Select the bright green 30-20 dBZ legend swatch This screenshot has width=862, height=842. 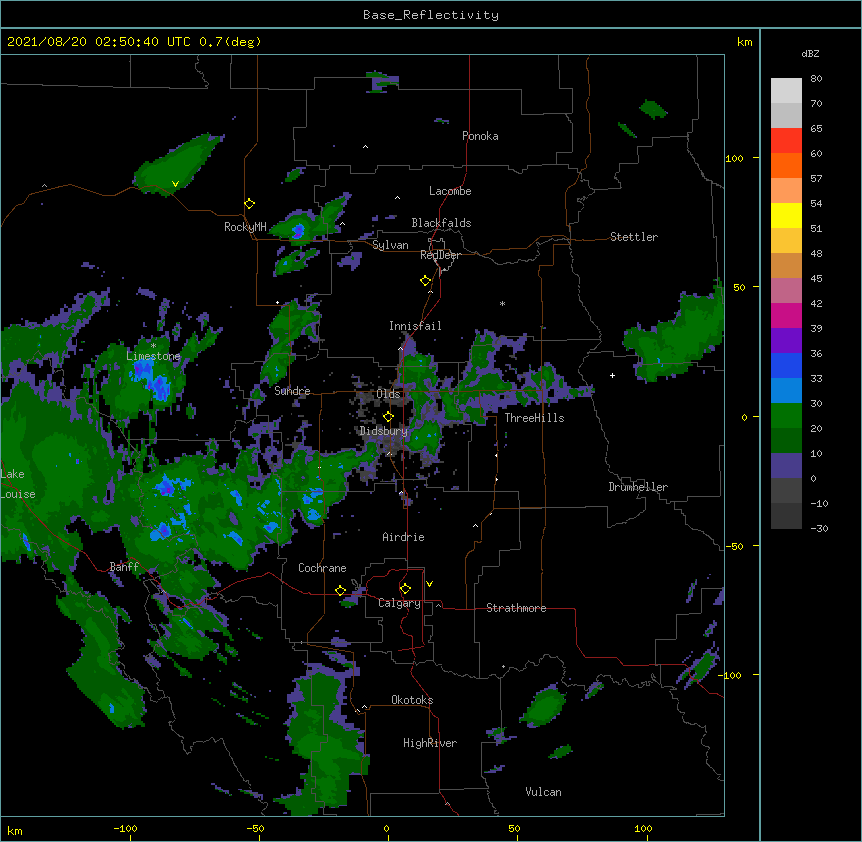coord(786,416)
